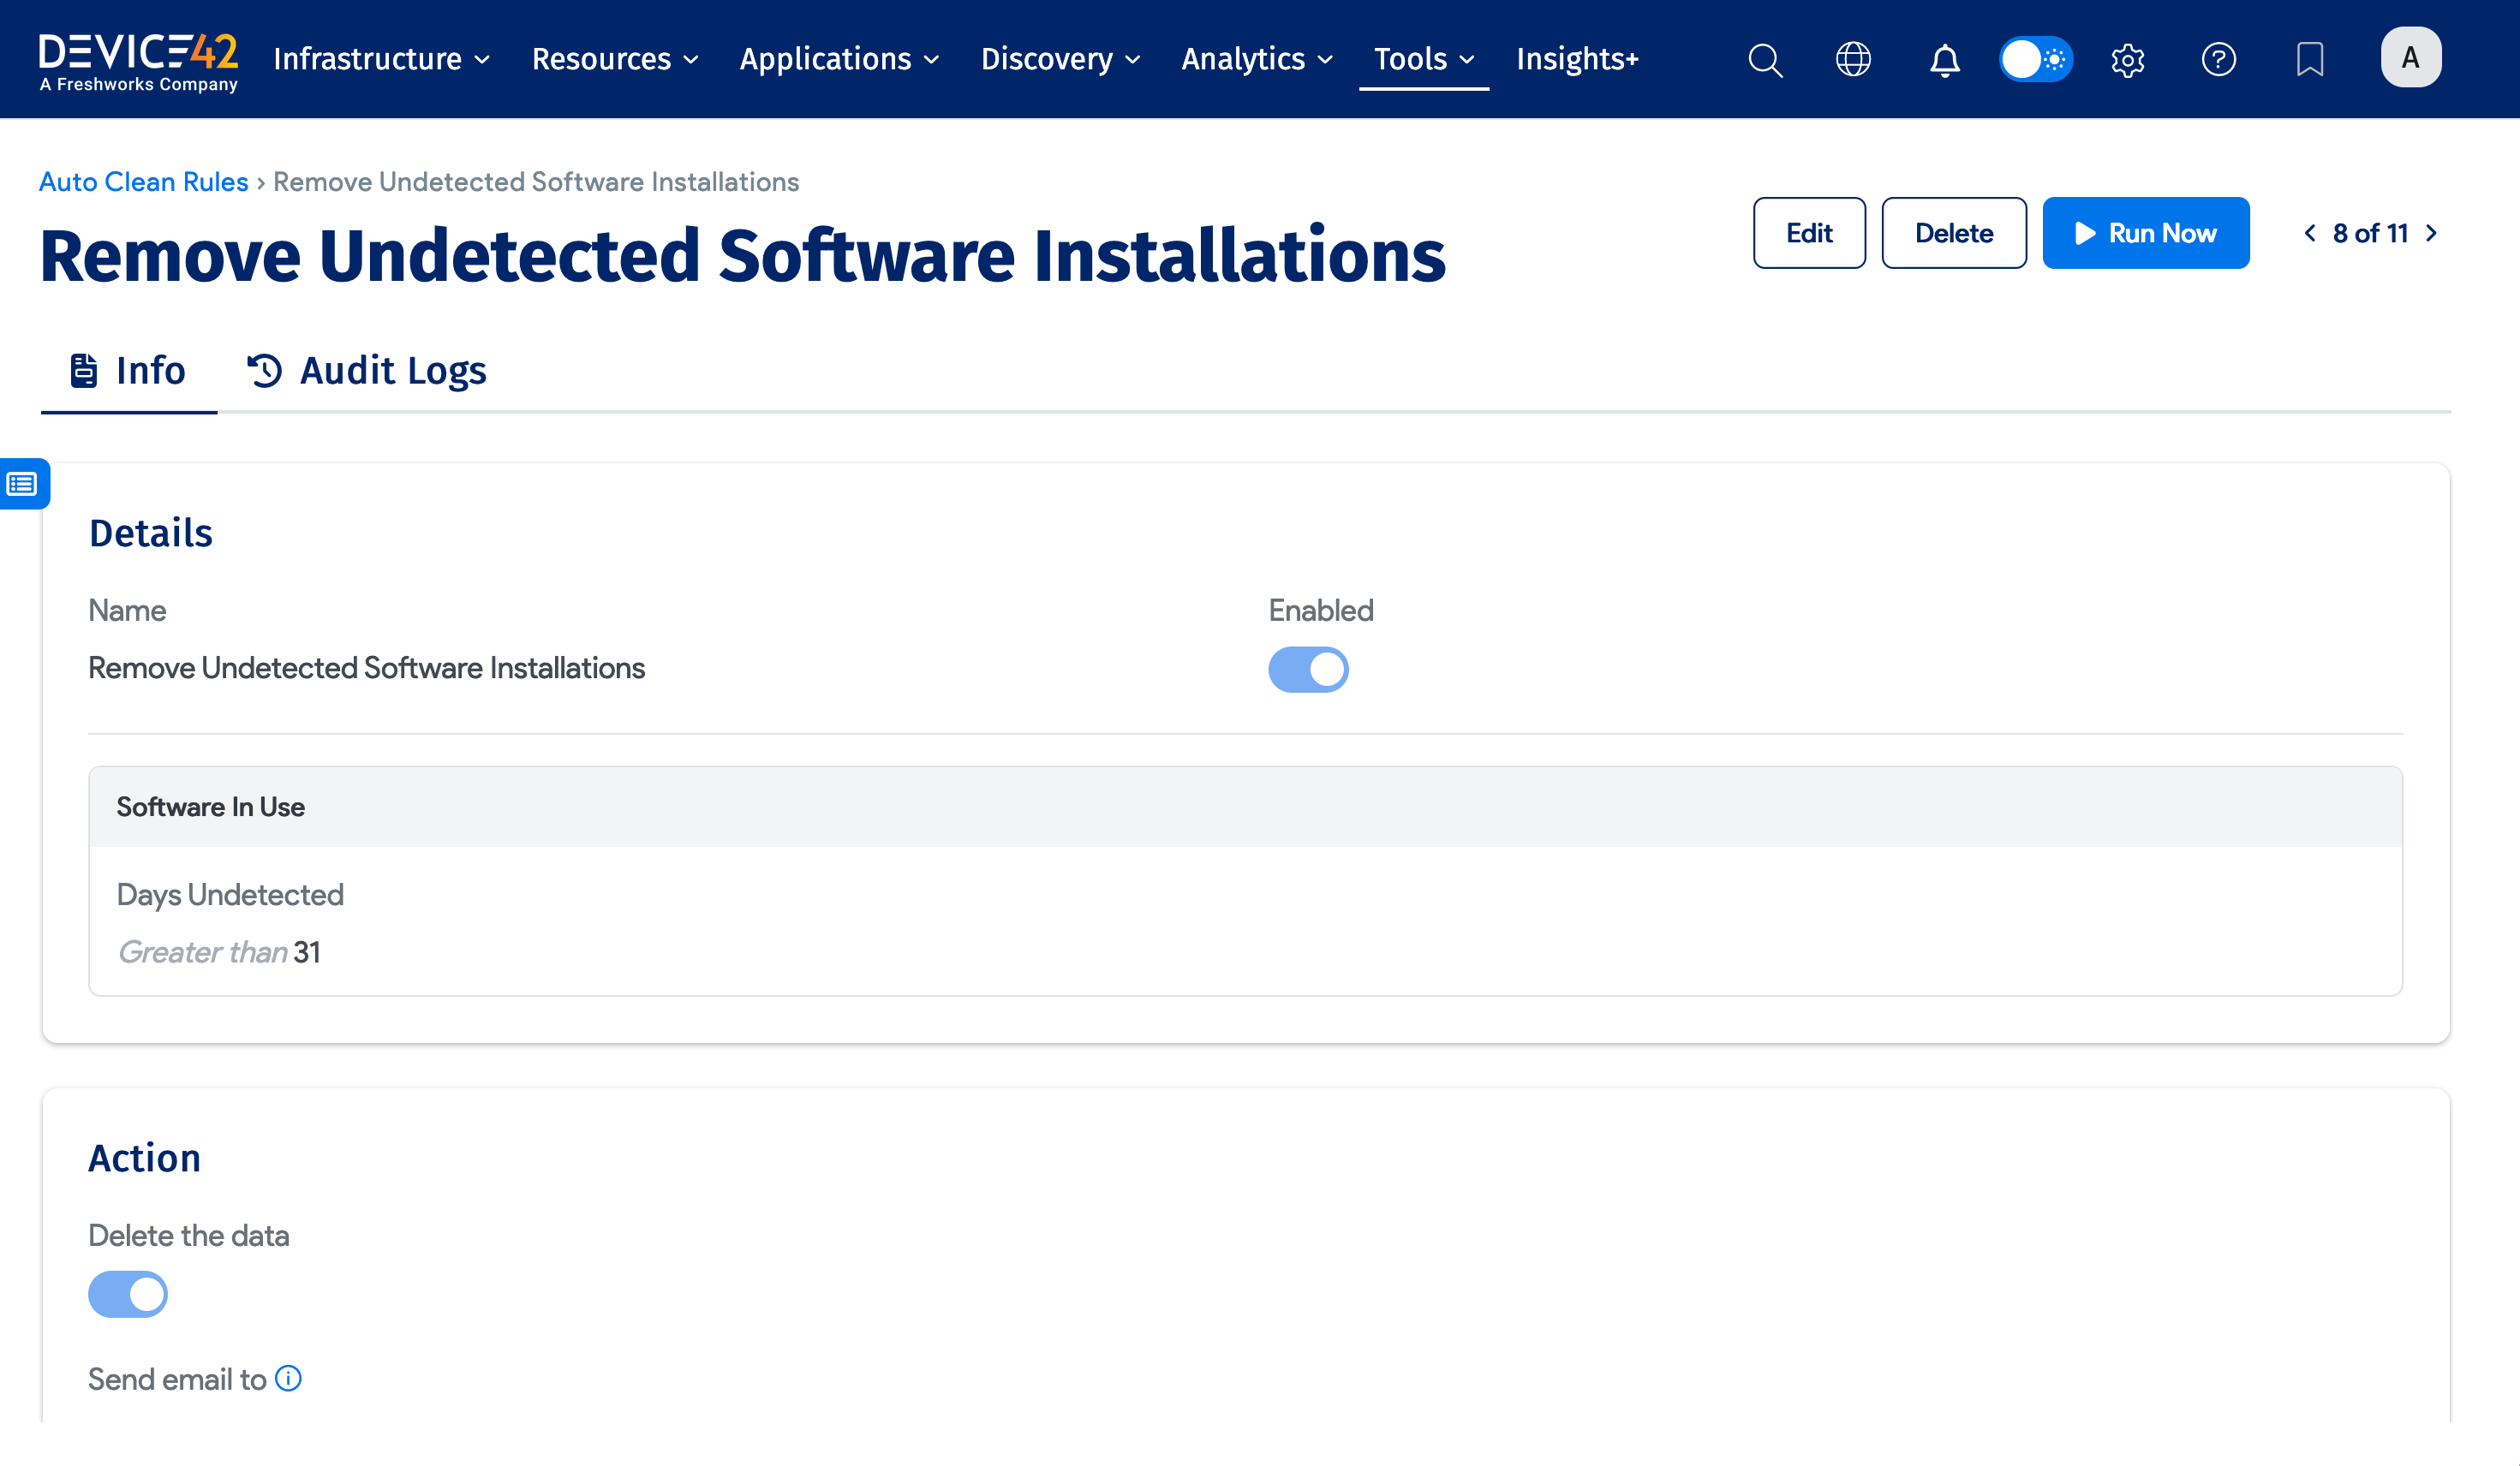This screenshot has height=1466, width=2520.
Task: Go to previous rule with left chevron
Action: [x=2309, y=233]
